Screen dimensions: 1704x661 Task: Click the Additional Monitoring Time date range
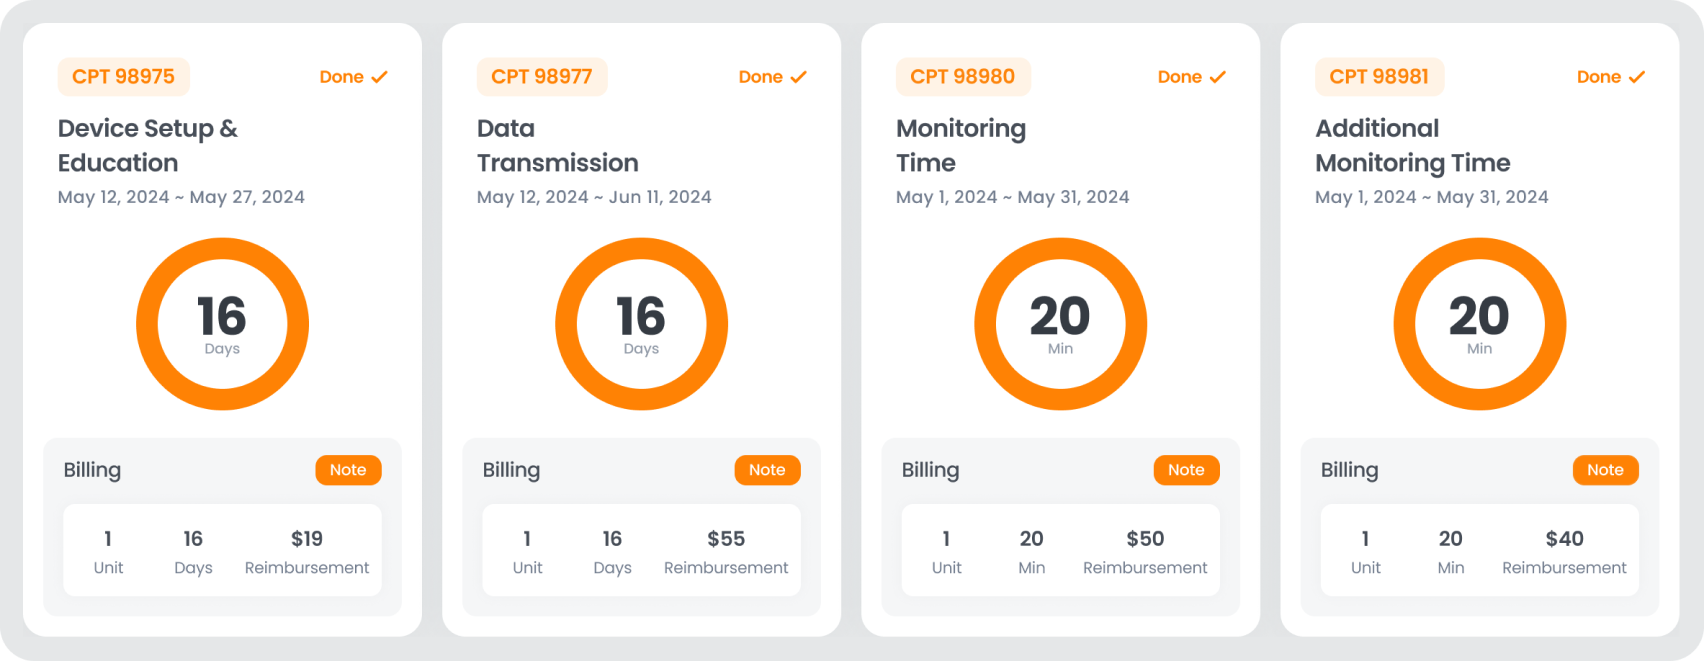1431,197
